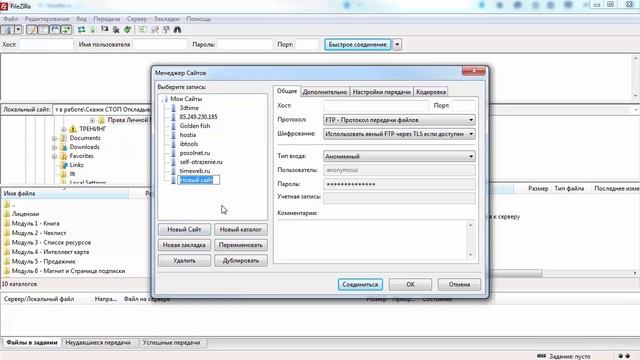
Task: Click the quick connect Пароль field
Action: 244,44
